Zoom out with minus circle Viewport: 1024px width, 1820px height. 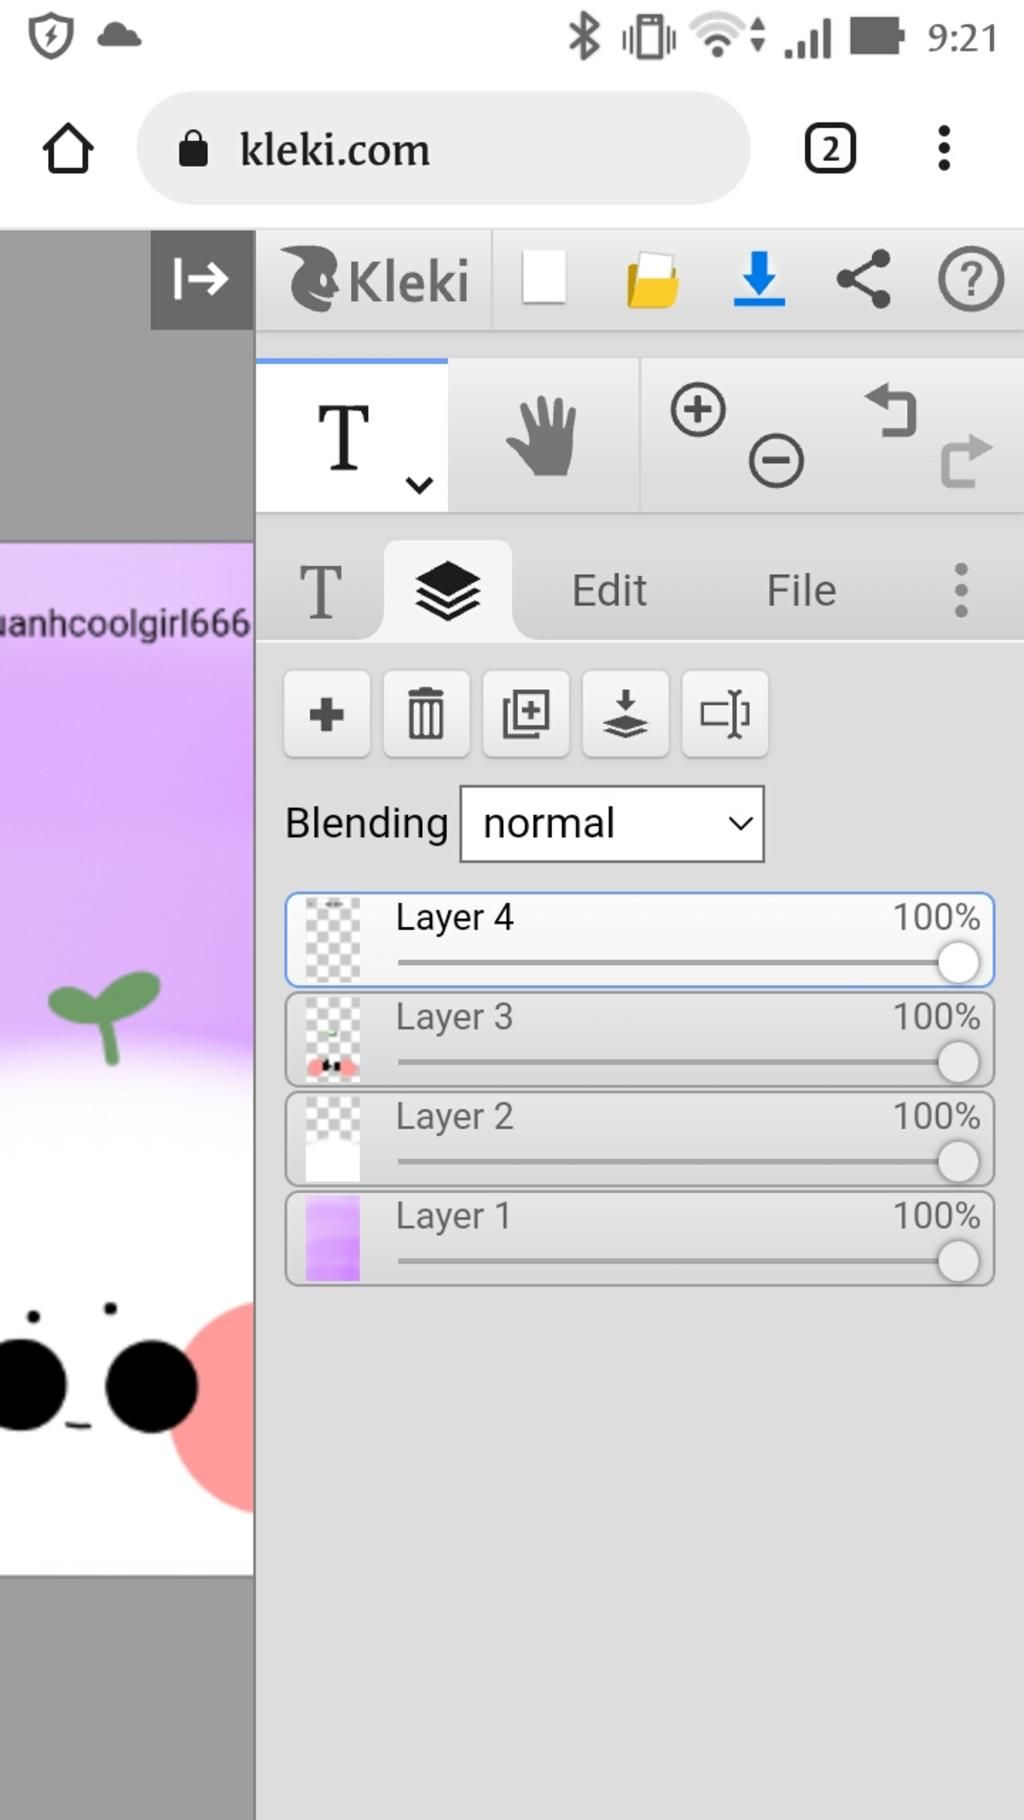tap(776, 462)
